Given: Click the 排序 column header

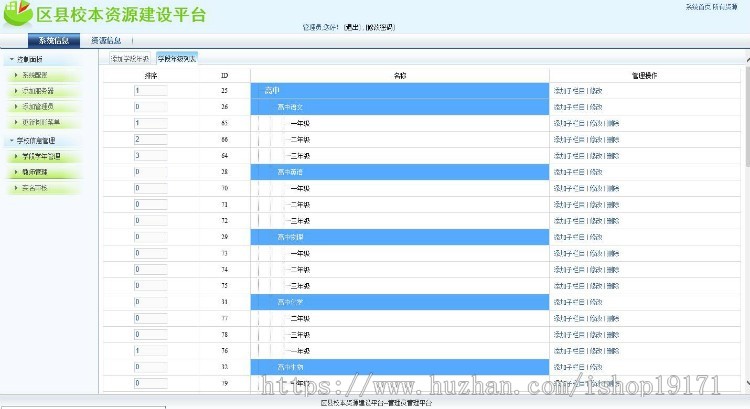Looking at the screenshot, I should 151,76.
